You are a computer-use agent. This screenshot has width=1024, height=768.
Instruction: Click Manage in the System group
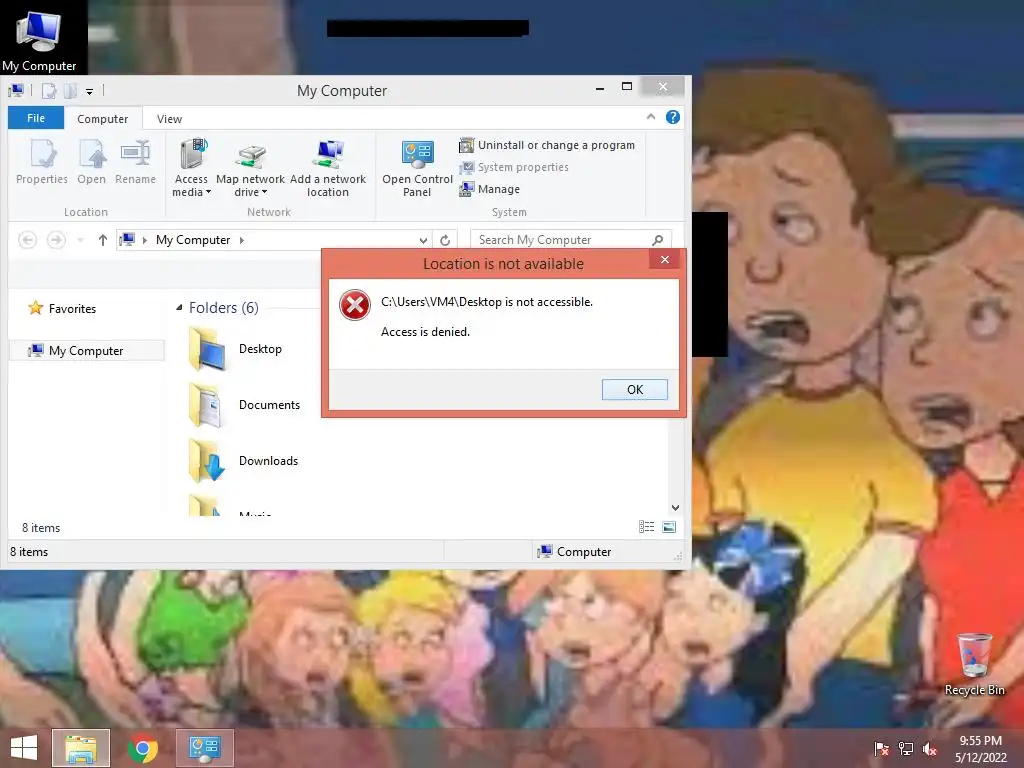point(490,189)
